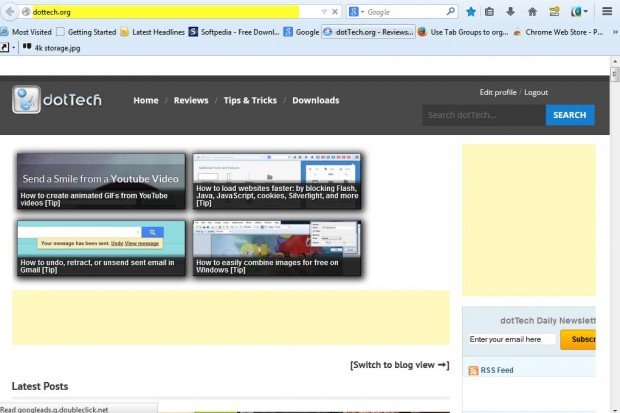The height and width of the screenshot is (413, 620).
Task: Open the extension icon dropdown beside the menu
Action: 579,12
